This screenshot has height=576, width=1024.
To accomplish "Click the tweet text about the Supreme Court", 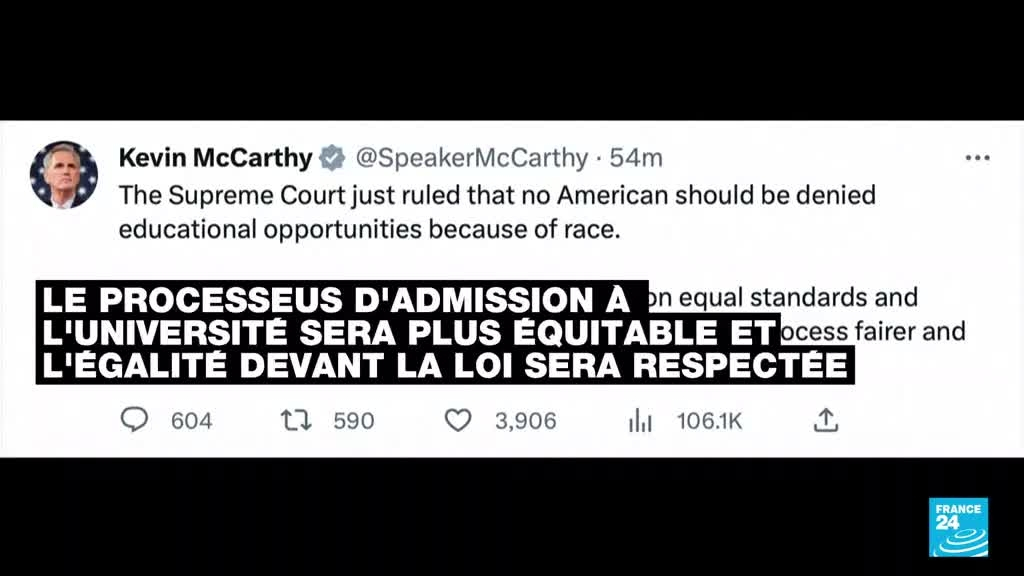I will pyautogui.click(x=497, y=212).
